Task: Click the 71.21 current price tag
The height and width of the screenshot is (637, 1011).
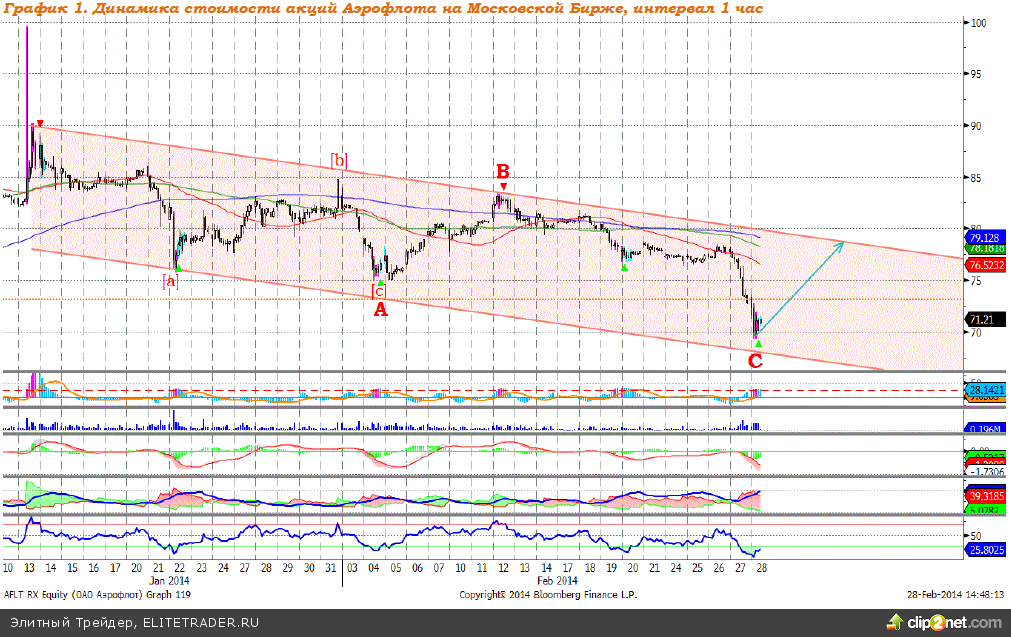Action: [x=983, y=319]
